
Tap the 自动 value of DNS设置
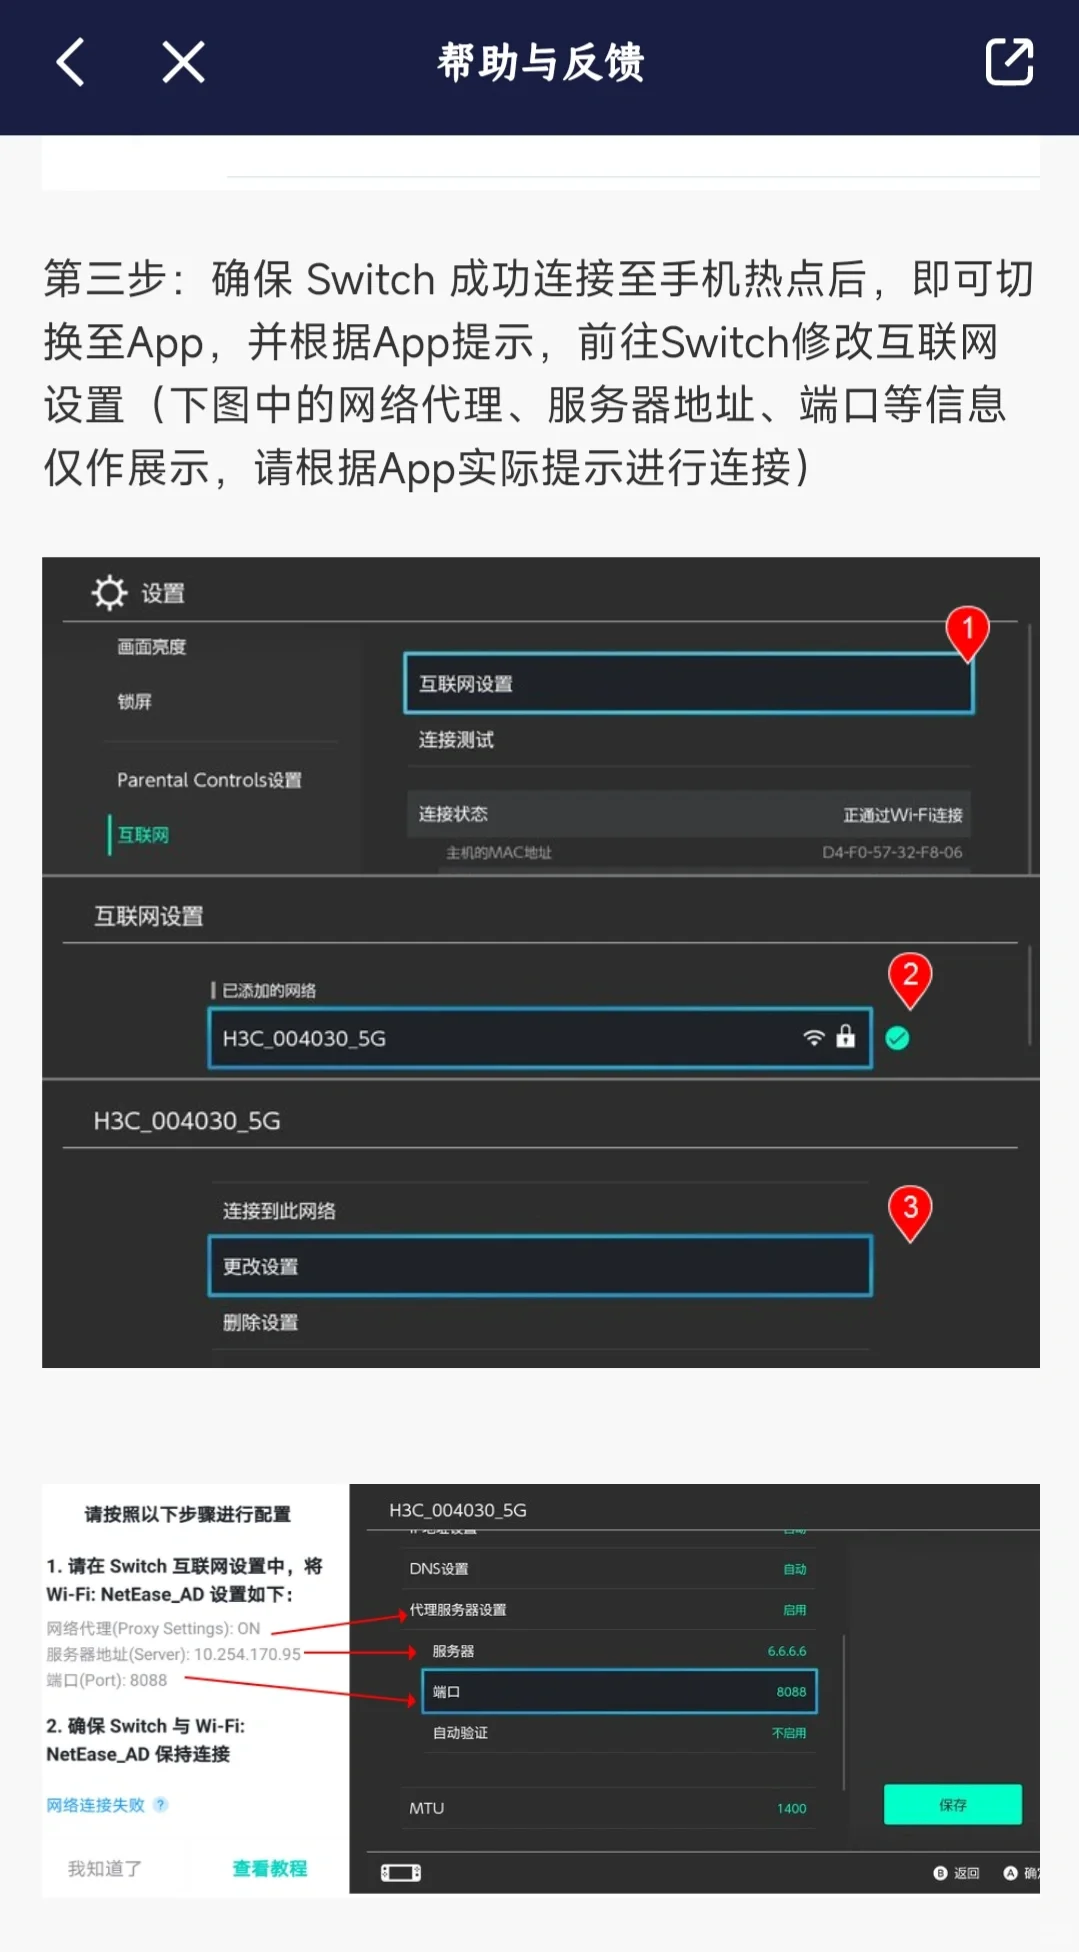(795, 1569)
